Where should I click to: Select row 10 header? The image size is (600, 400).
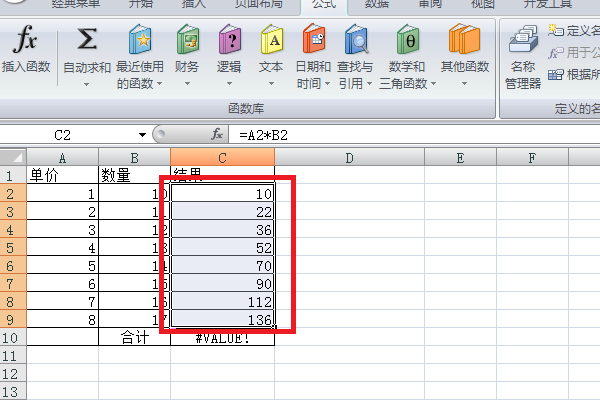click(13, 337)
